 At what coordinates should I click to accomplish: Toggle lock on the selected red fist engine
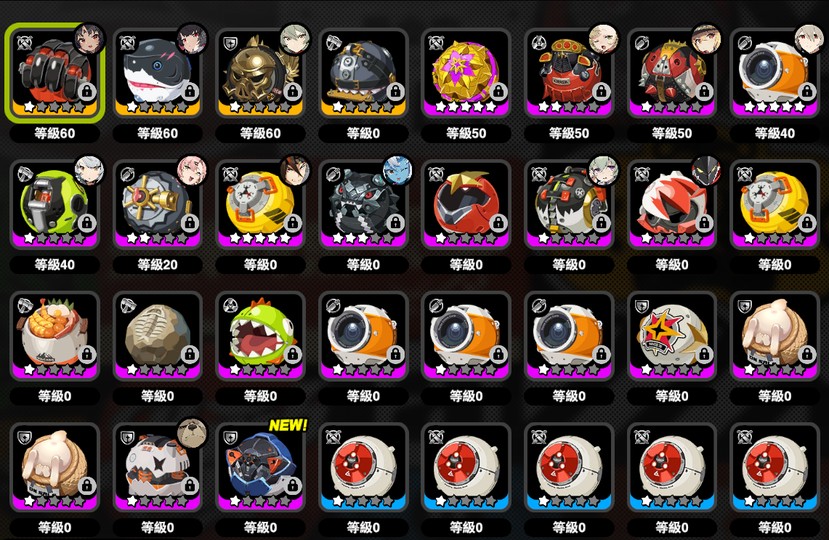(x=87, y=93)
